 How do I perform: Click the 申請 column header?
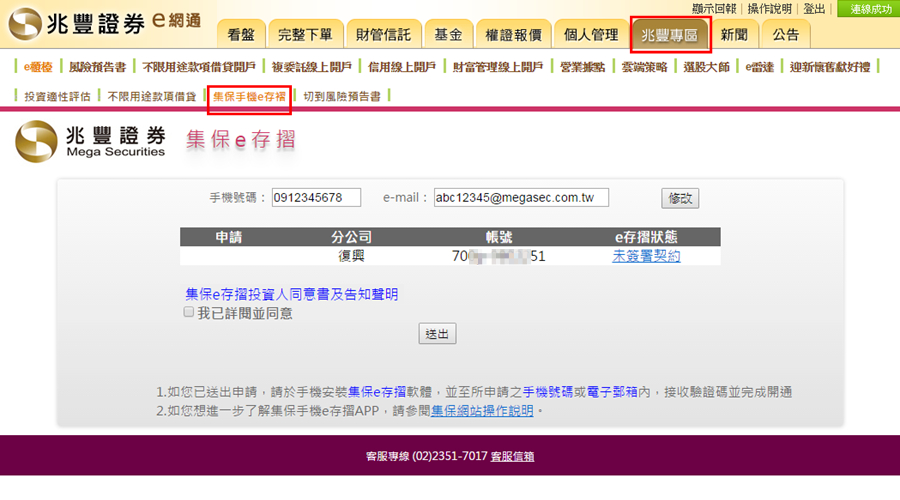228,237
